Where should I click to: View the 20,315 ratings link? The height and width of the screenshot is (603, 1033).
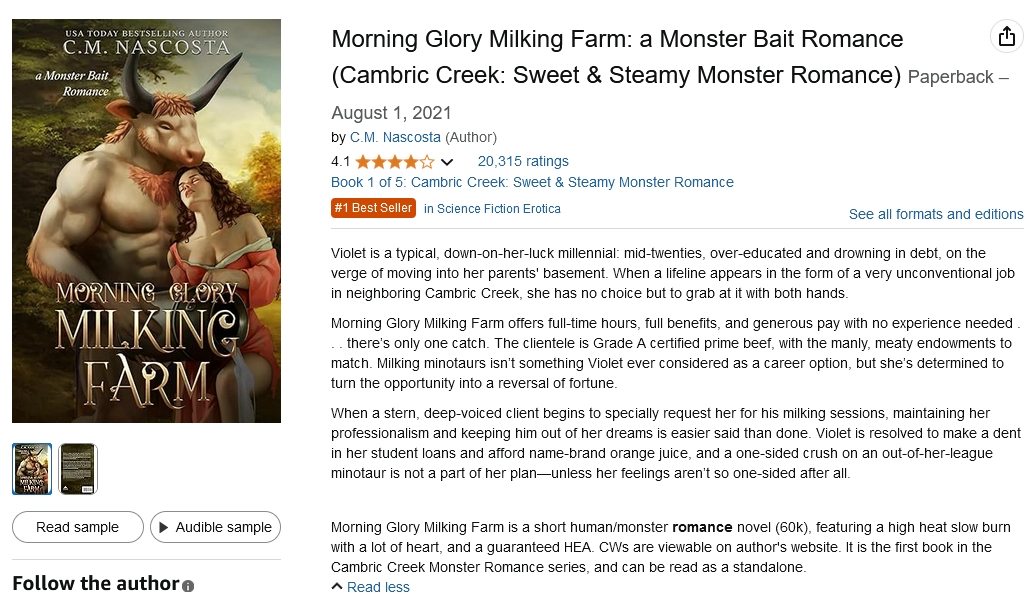click(x=523, y=161)
